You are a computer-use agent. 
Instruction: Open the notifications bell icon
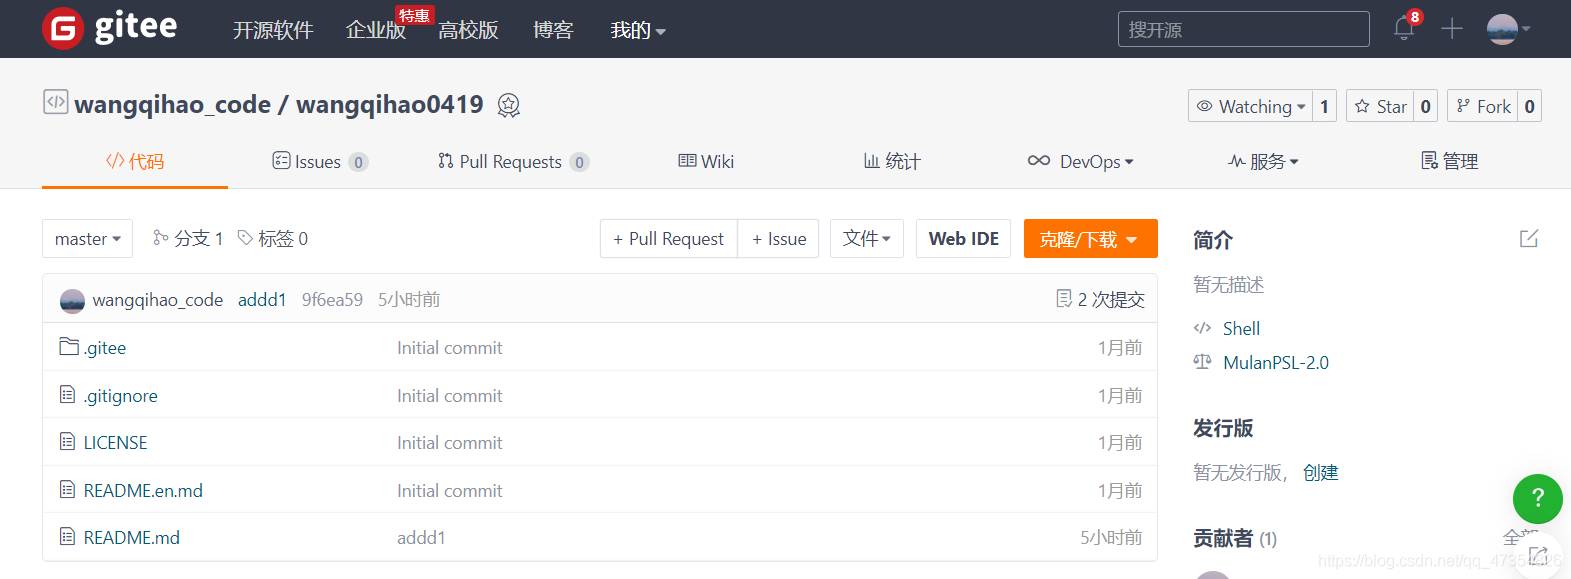point(1404,29)
